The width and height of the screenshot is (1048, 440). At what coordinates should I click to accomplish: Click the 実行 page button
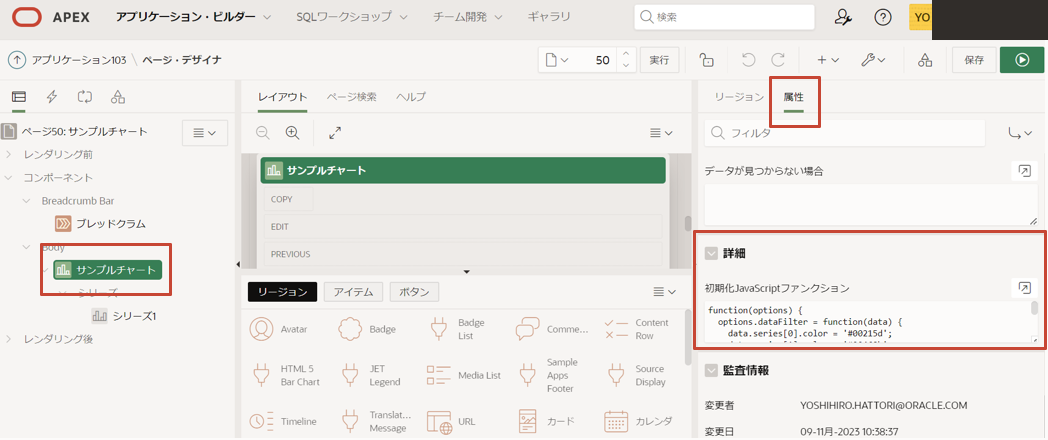pos(659,60)
